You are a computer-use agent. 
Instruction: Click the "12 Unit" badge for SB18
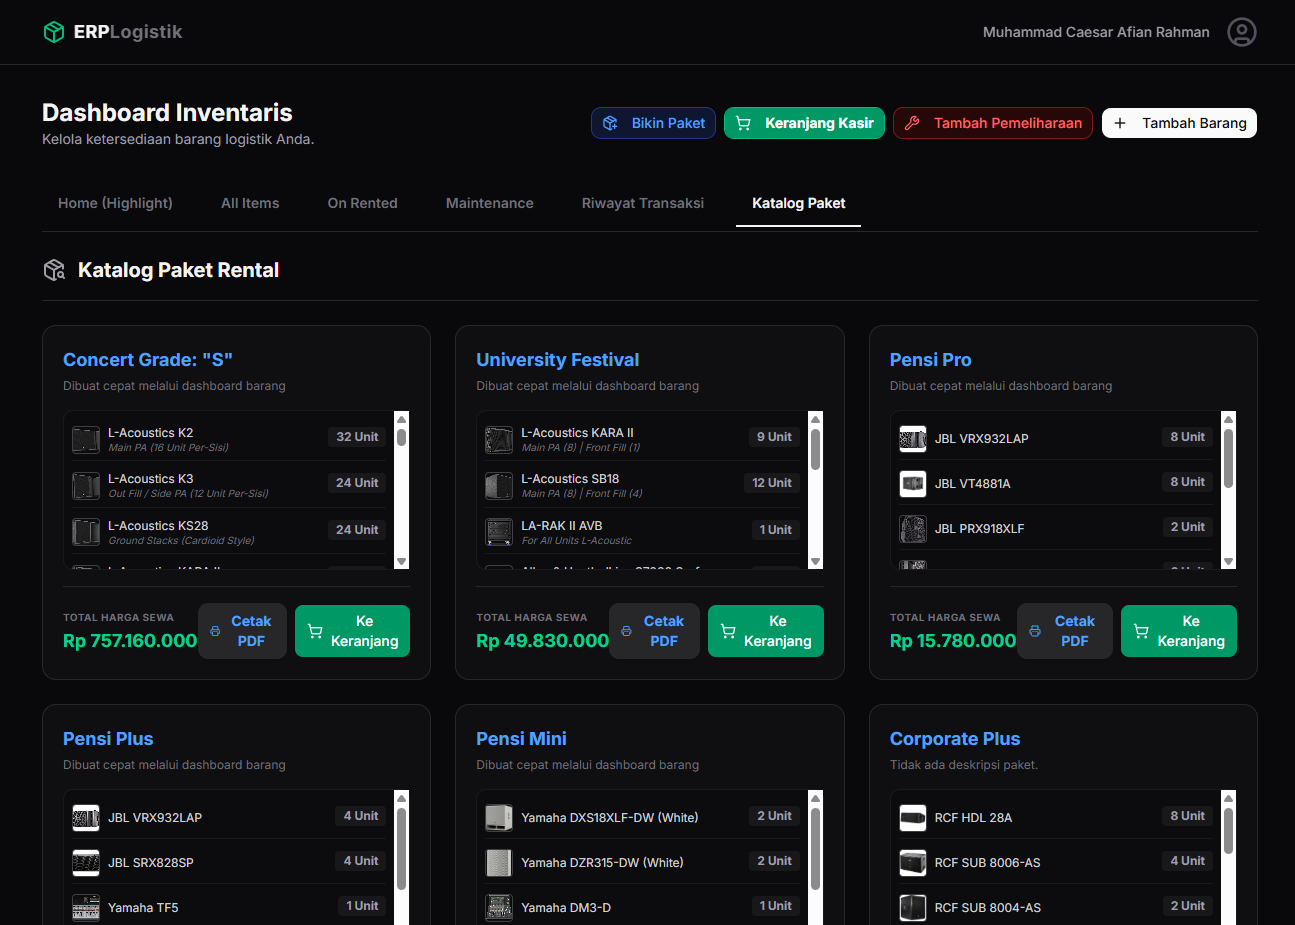[772, 483]
